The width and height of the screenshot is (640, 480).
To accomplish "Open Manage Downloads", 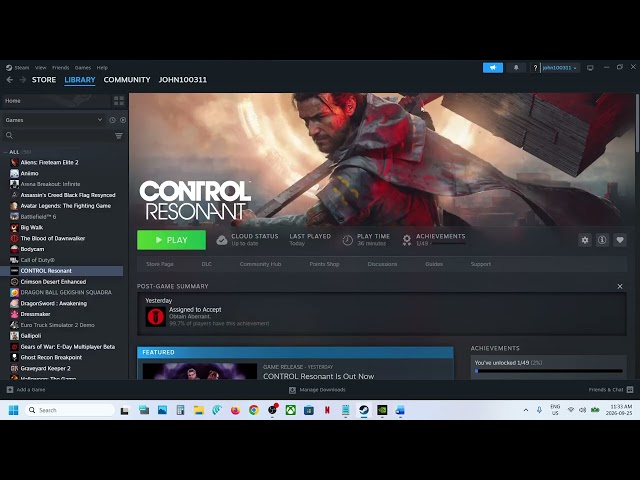I will (x=317, y=390).
